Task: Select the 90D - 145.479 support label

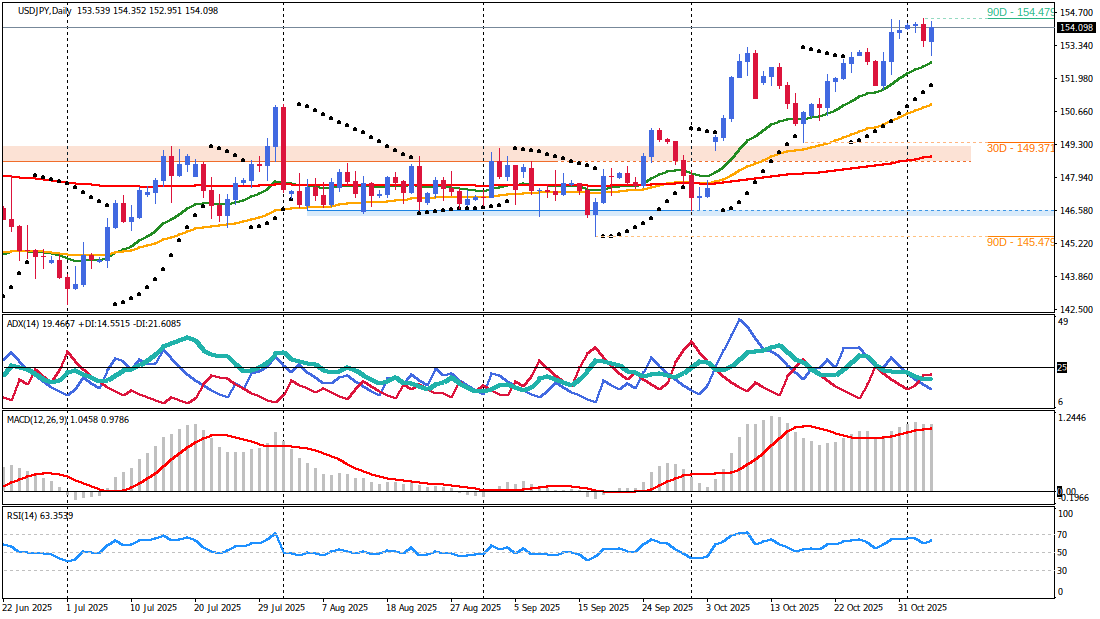Action: 1021,242
